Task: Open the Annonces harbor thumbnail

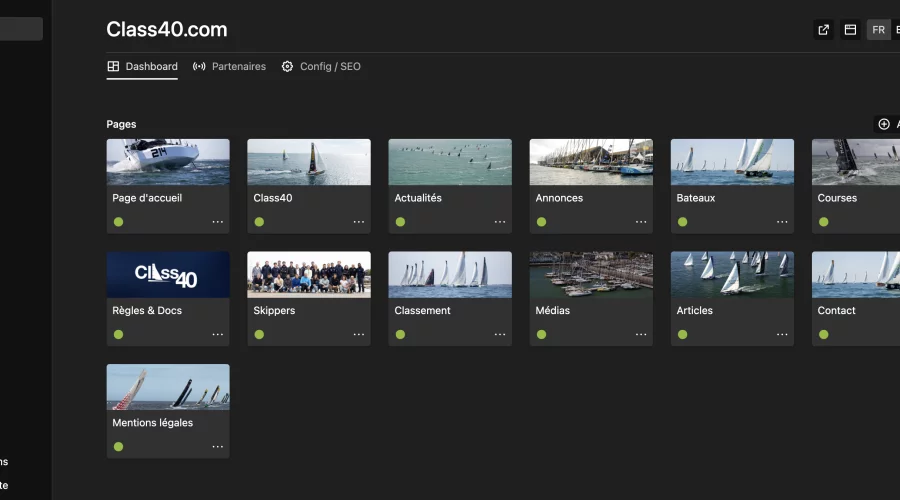Action: tap(591, 162)
